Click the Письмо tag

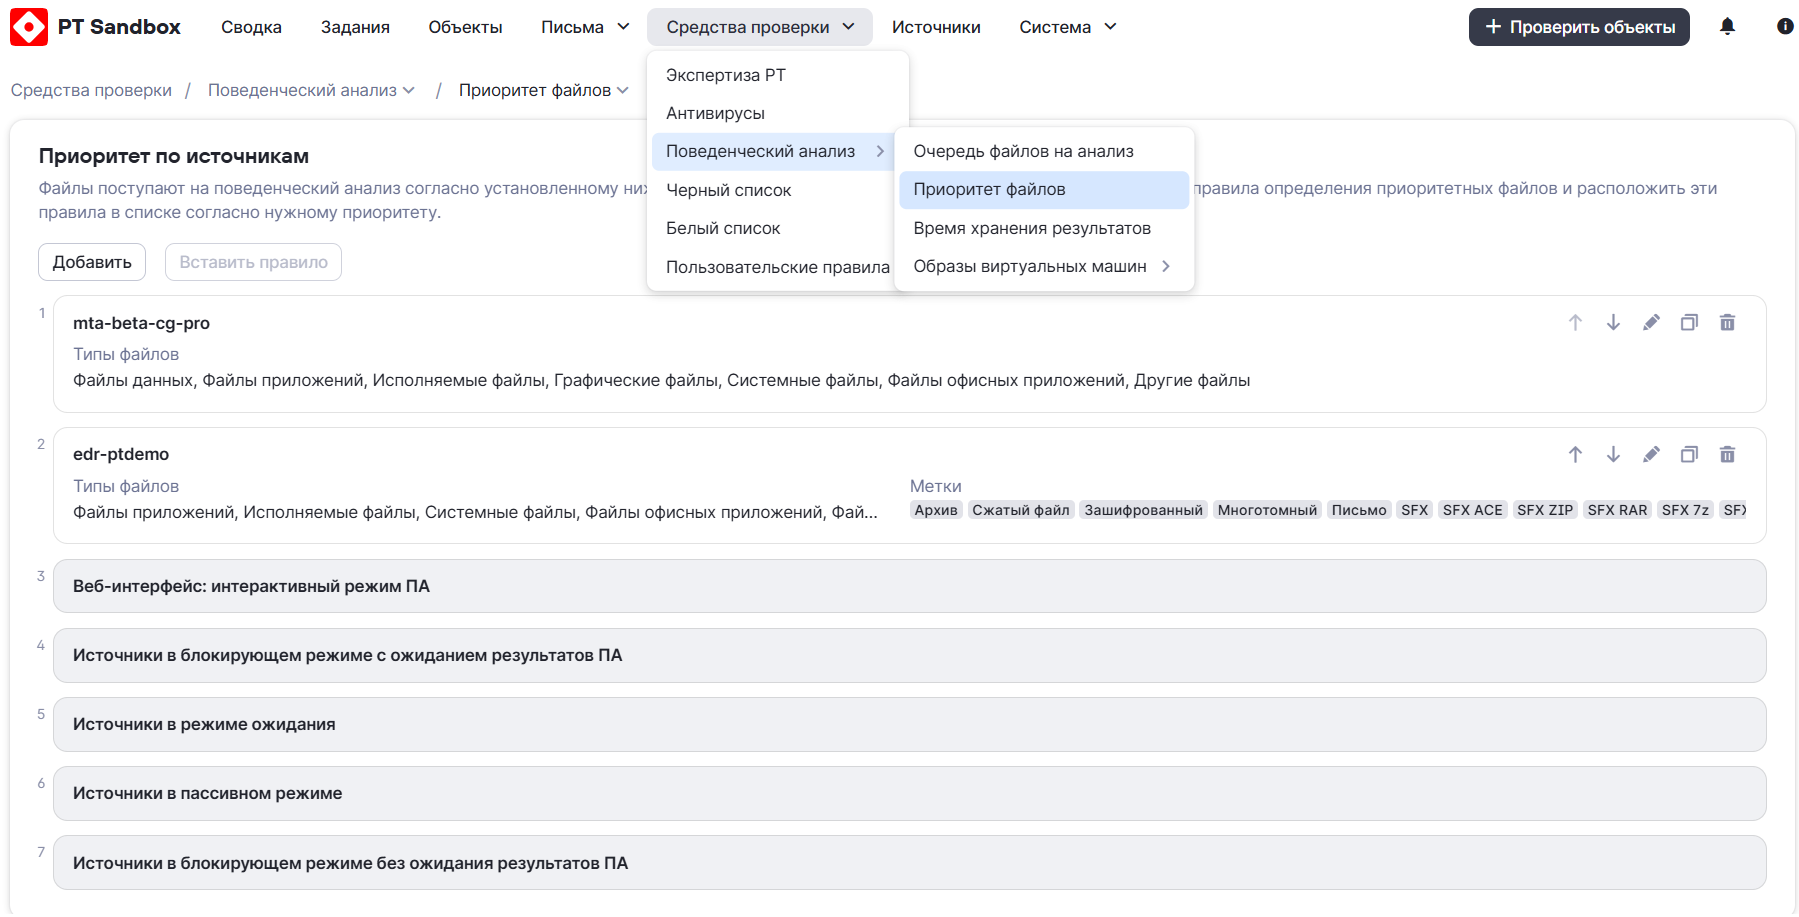[x=1359, y=510]
